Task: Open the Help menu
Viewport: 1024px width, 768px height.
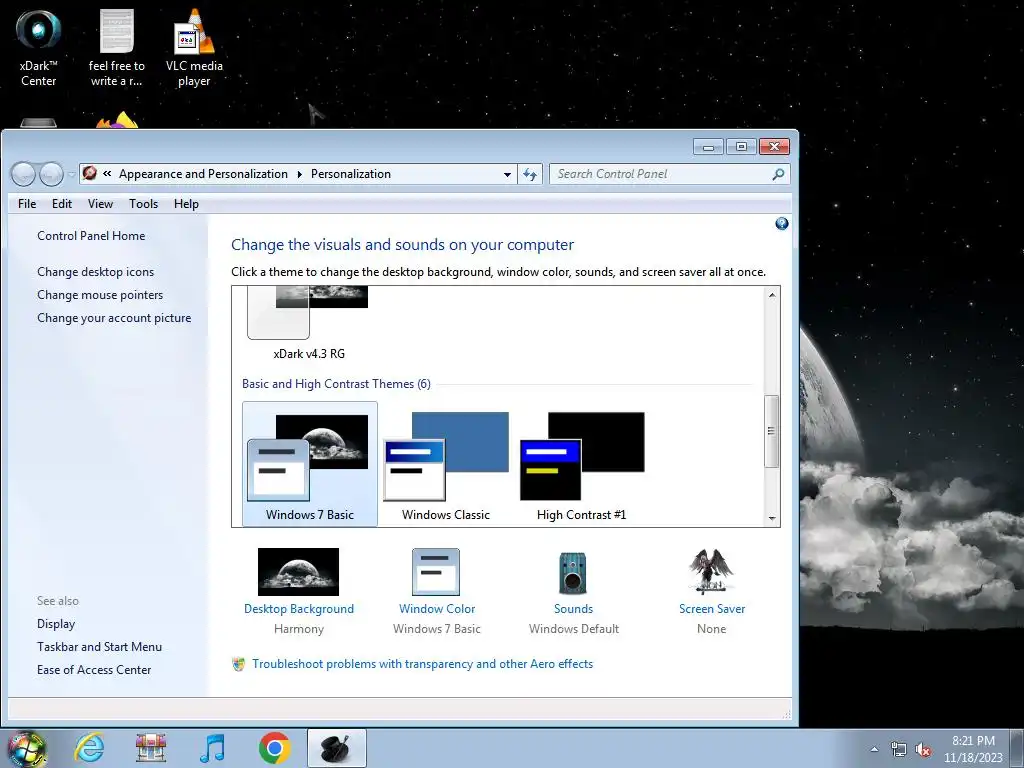Action: [186, 204]
